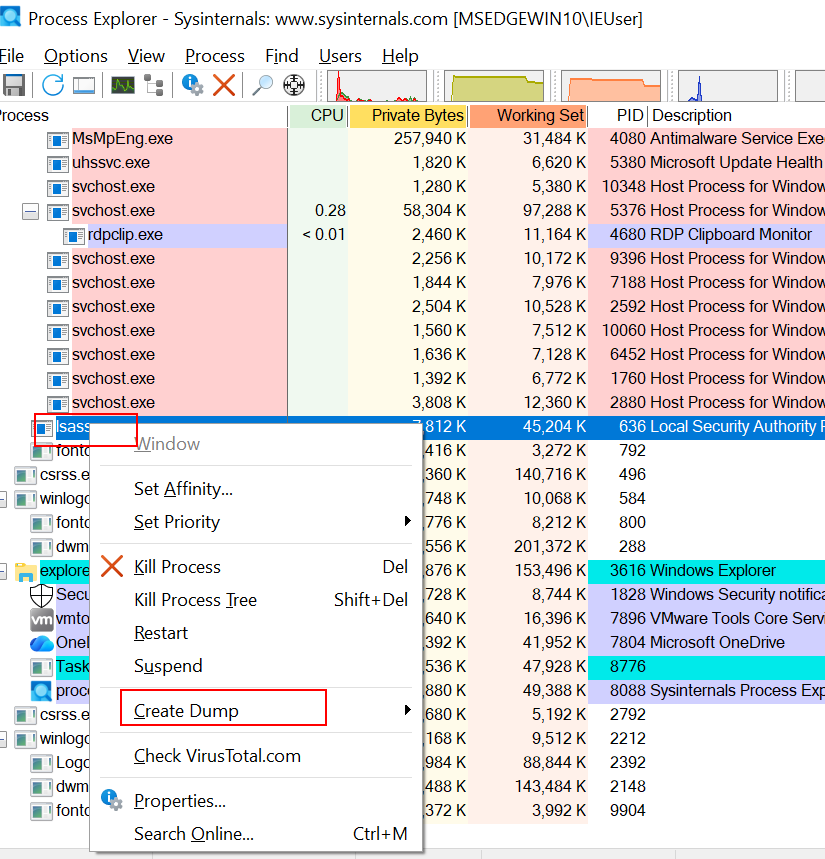825x859 pixels.
Task: Open Properties... from context menu
Action: pyautogui.click(x=256, y=800)
